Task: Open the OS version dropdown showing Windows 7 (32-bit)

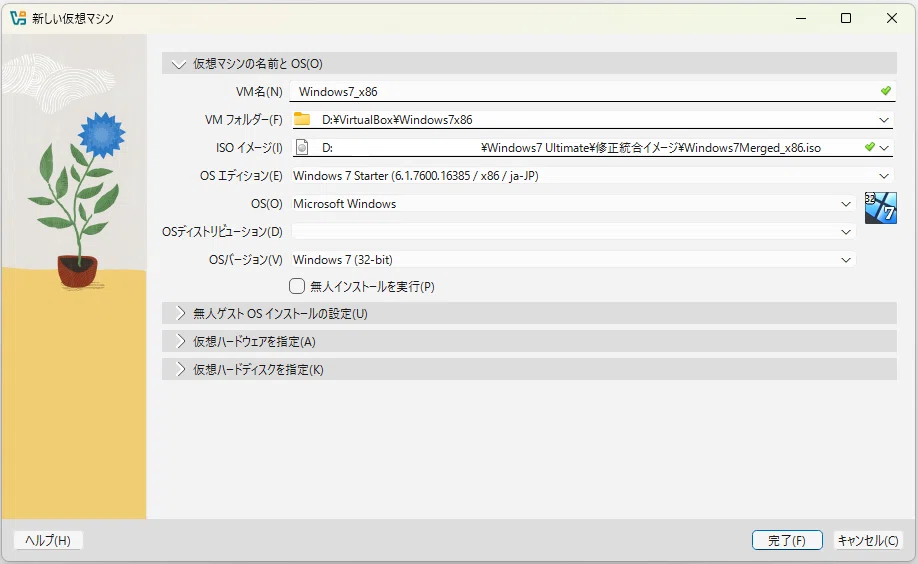Action: pos(573,259)
